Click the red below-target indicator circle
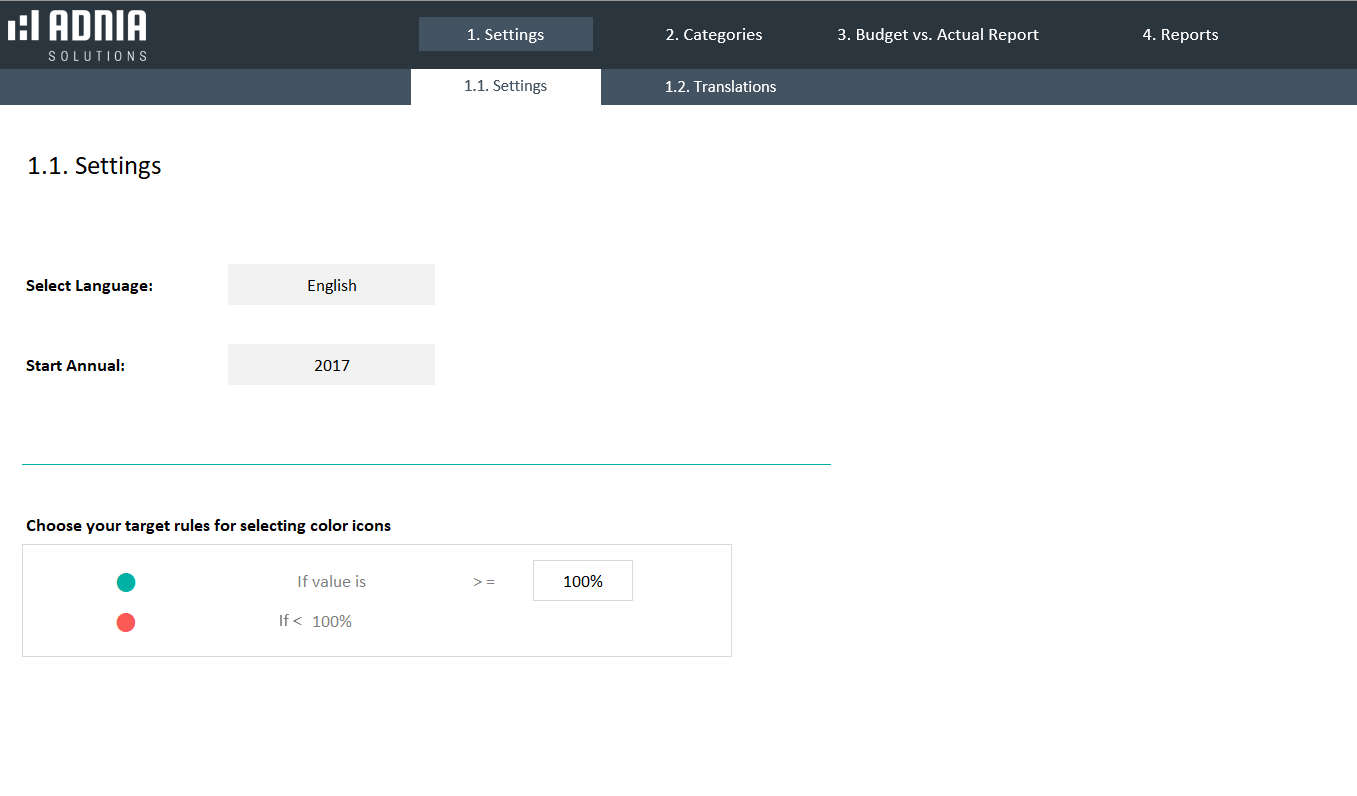 click(x=126, y=622)
